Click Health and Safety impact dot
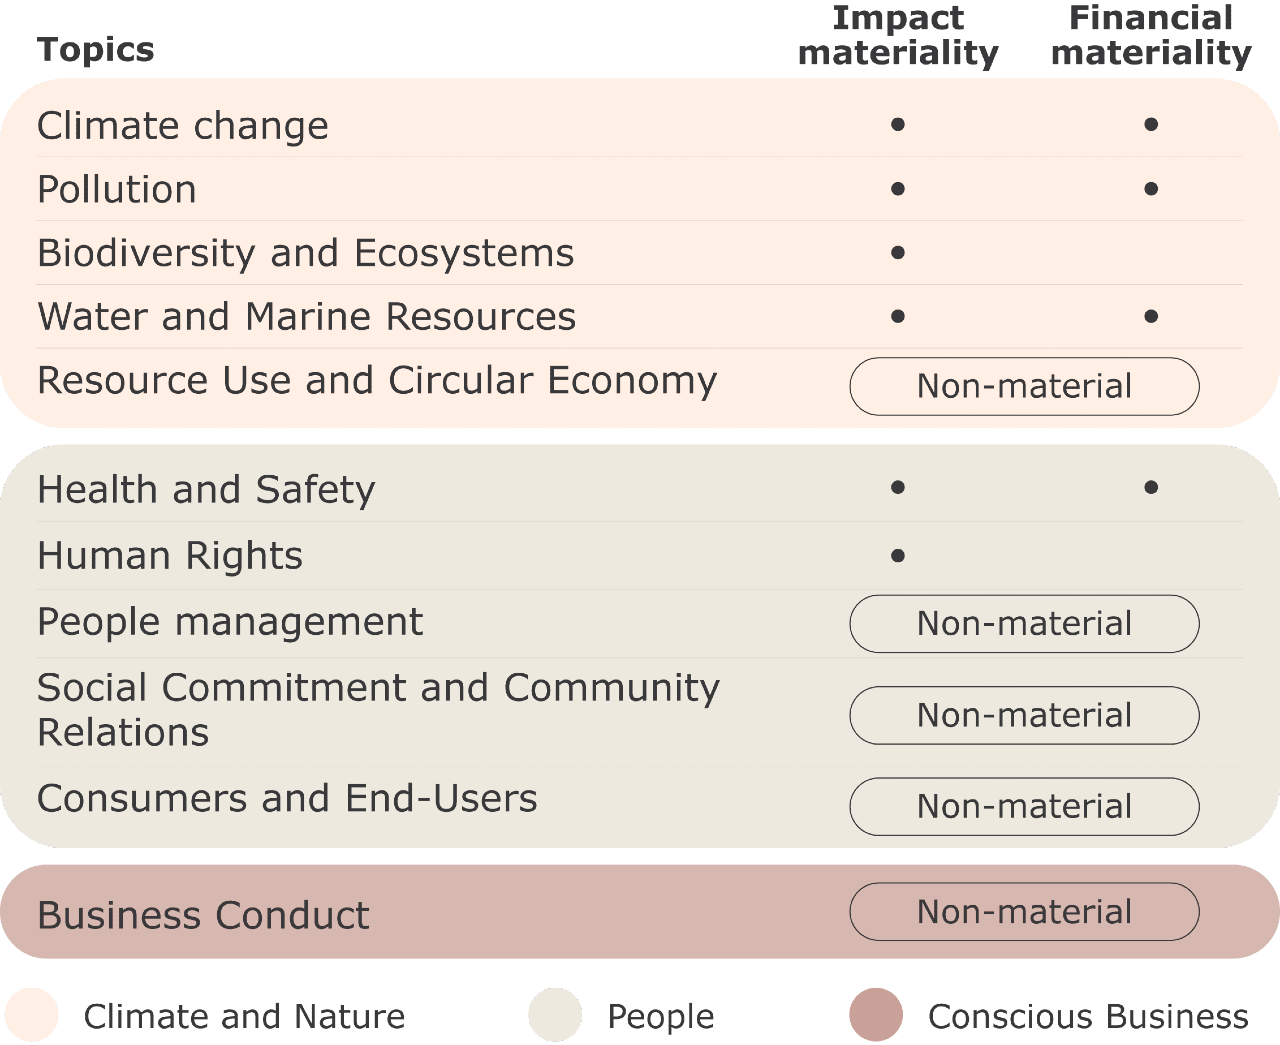Screen dimensions: 1280x1045 [898, 488]
